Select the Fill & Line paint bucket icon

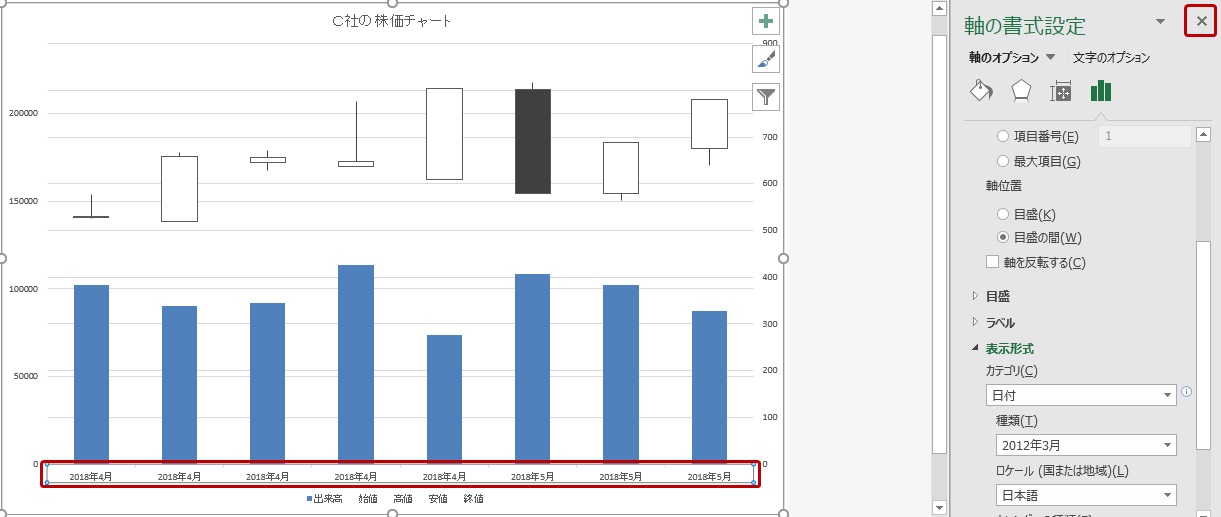(x=981, y=91)
